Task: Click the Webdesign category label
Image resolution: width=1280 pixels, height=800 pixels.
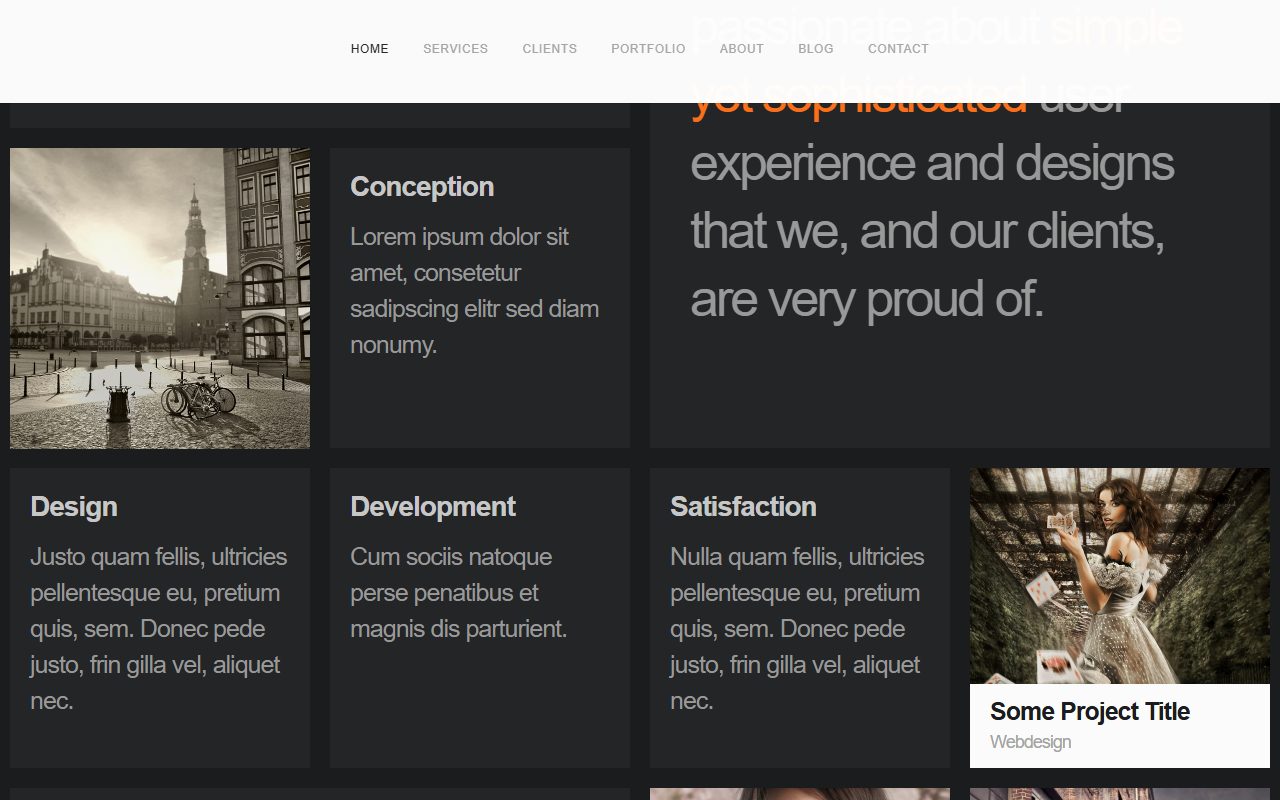Action: point(1030,742)
